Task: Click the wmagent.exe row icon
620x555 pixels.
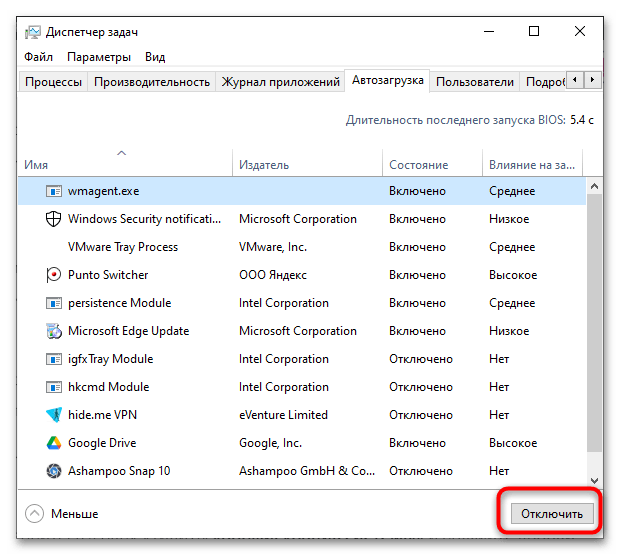Action: click(54, 191)
